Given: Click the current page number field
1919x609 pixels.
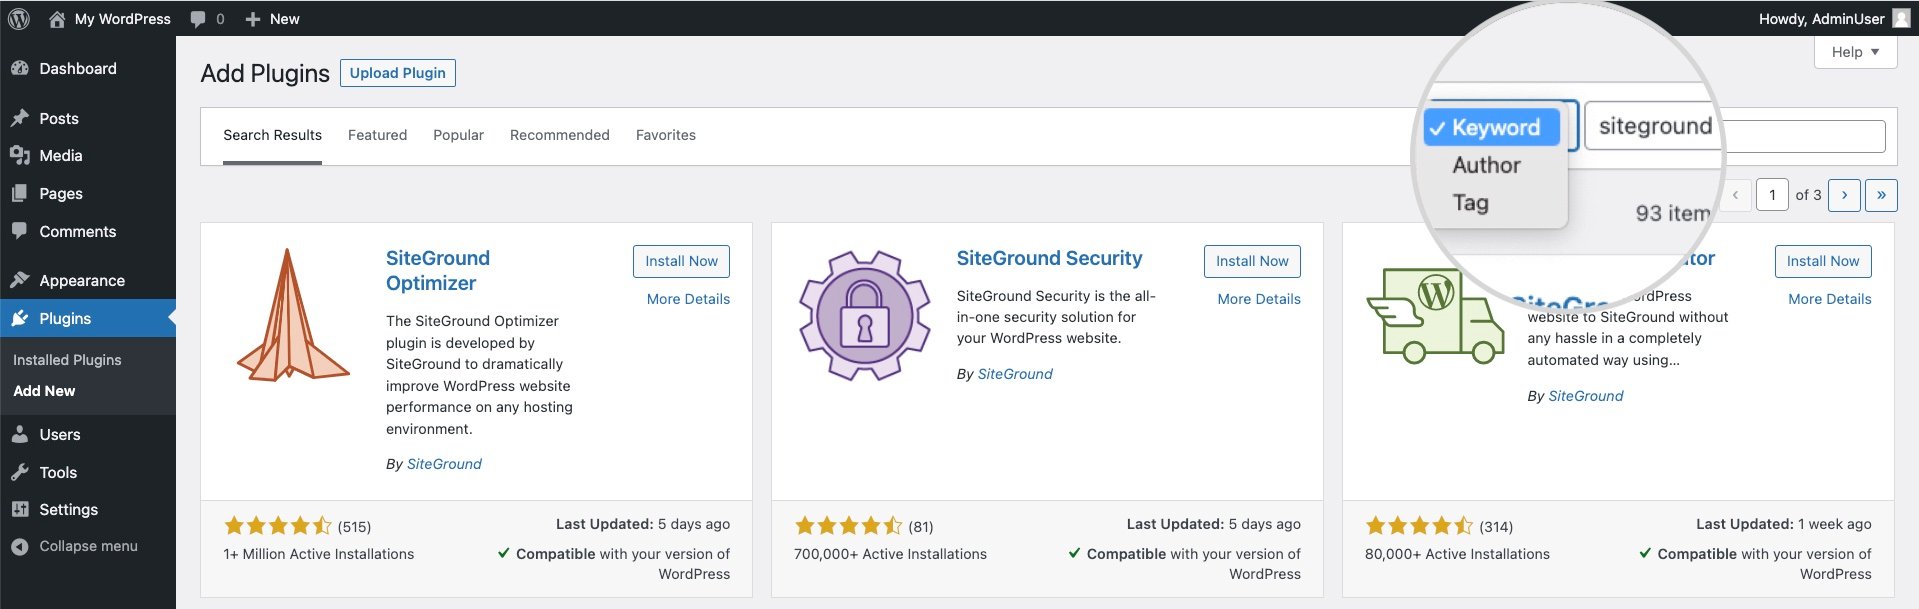Looking at the screenshot, I should pos(1772,195).
